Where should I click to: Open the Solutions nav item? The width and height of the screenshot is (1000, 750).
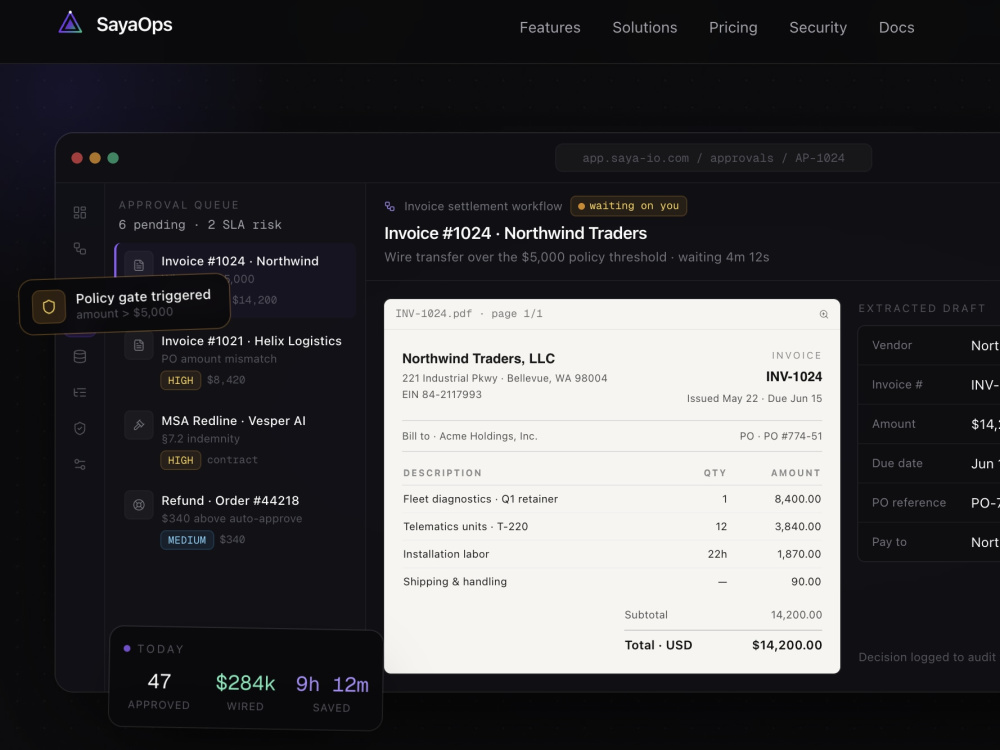tap(645, 27)
